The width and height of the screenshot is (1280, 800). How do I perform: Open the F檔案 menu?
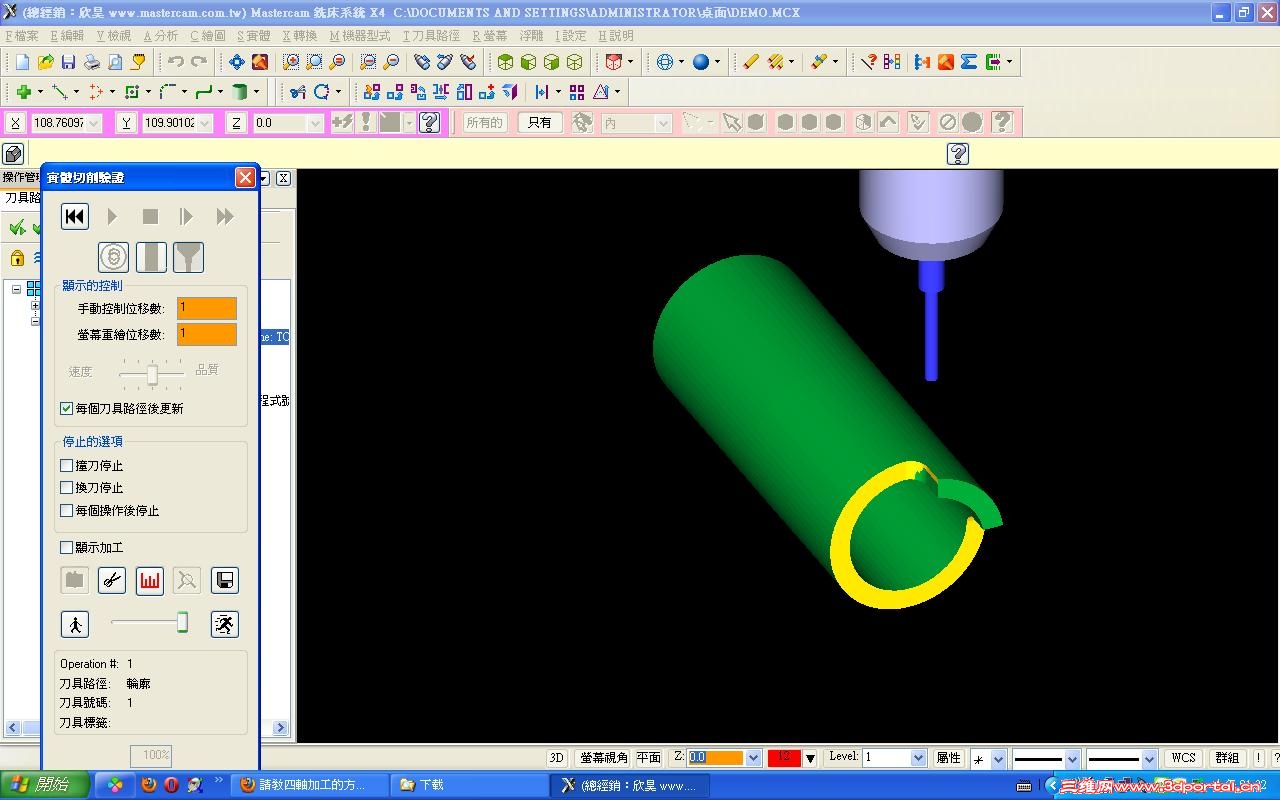pyautogui.click(x=22, y=36)
